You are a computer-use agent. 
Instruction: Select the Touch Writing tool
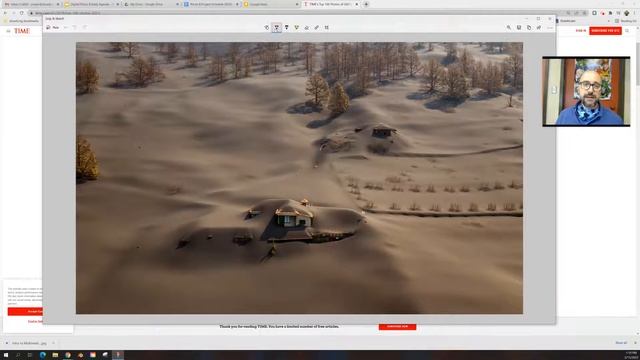[267, 27]
